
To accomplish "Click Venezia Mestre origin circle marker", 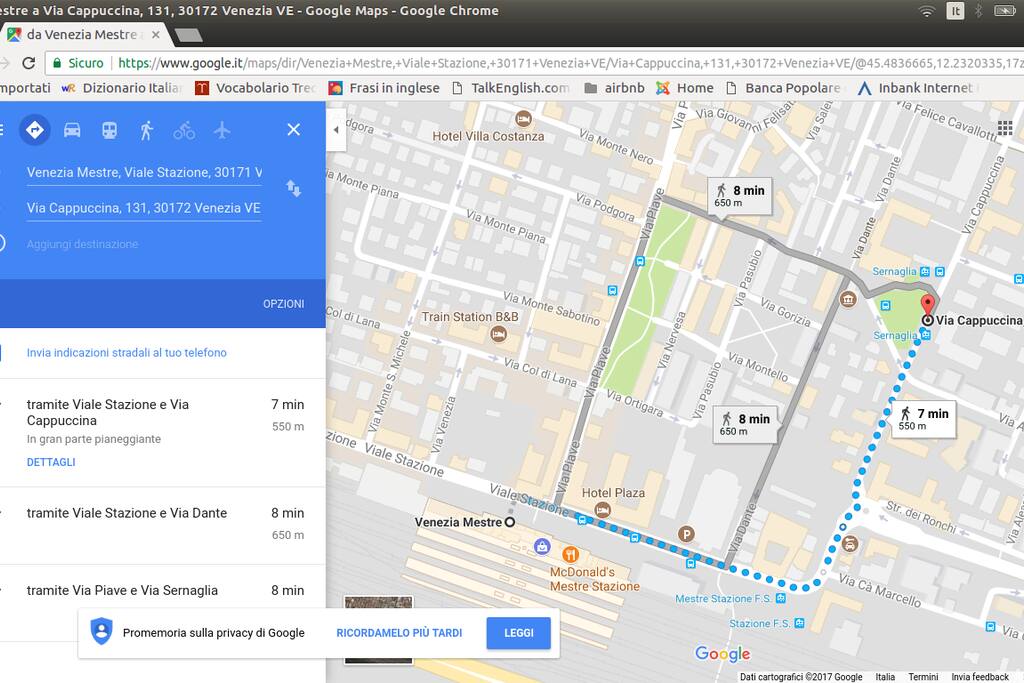I will (510, 522).
